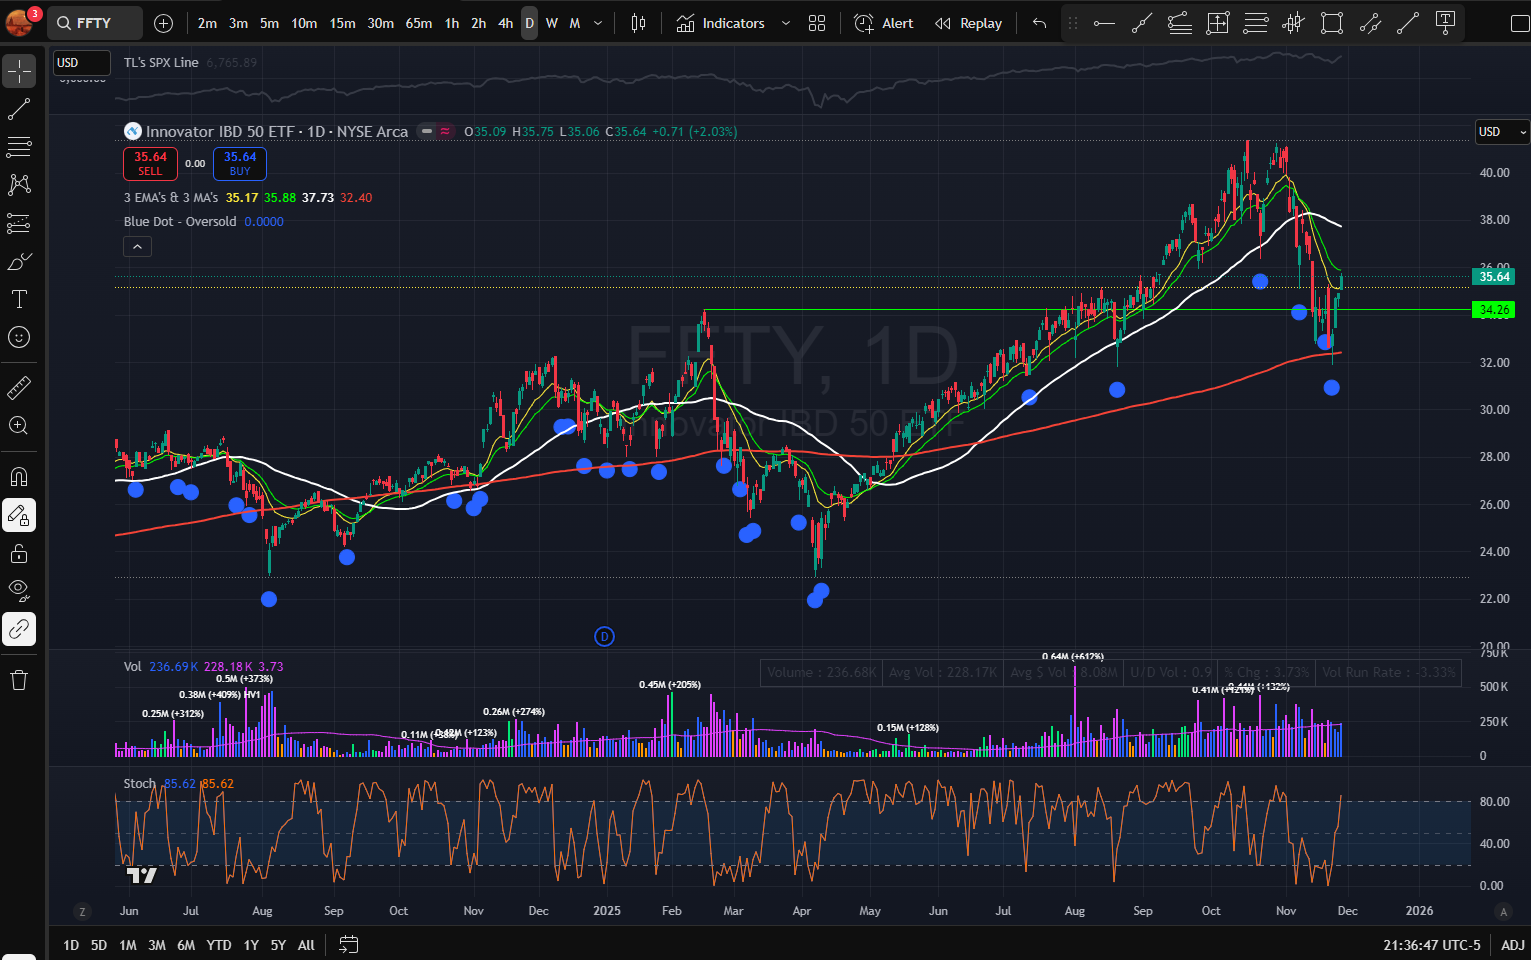Expand indicator templates dropdown arrow
Screen dimensions: 1531x960
point(785,23)
